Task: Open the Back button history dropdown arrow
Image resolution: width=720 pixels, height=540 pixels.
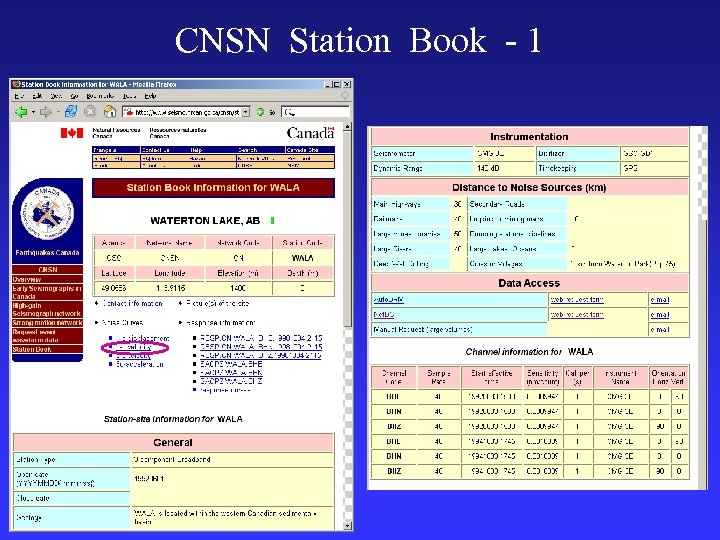Action: pos(33,112)
